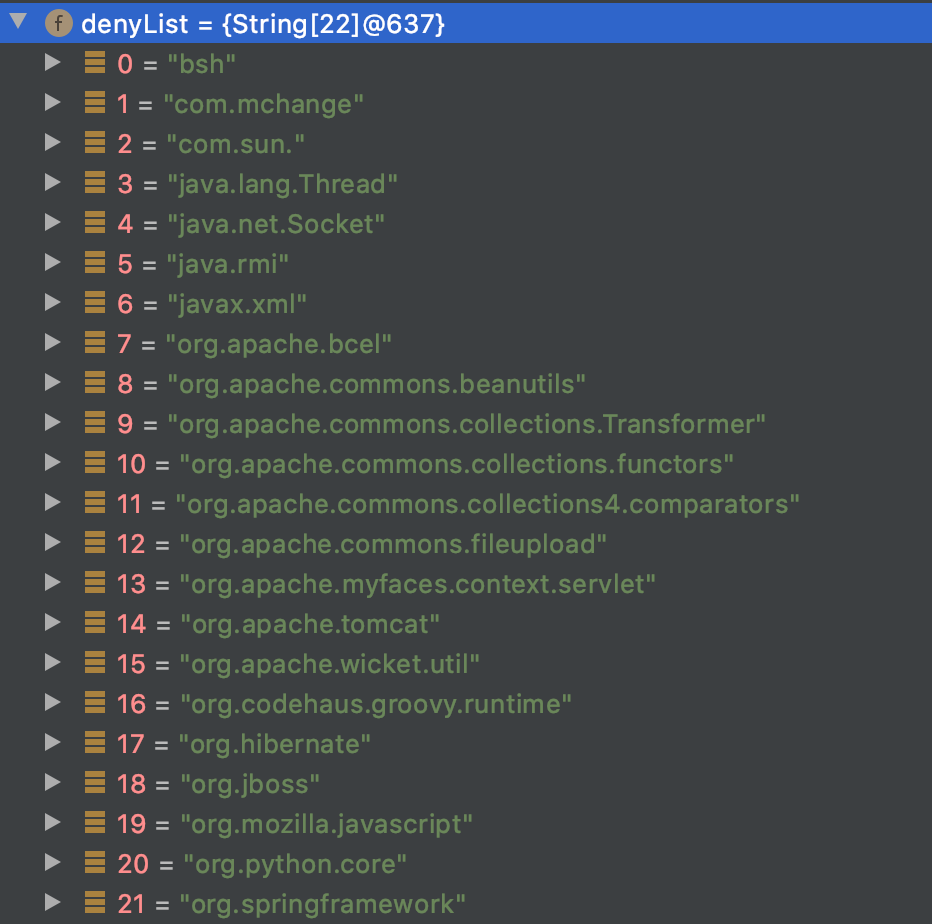Screen dimensions: 932x924
Task: Select the "org.apache.commons.beanutils" entry
Action: [376, 384]
